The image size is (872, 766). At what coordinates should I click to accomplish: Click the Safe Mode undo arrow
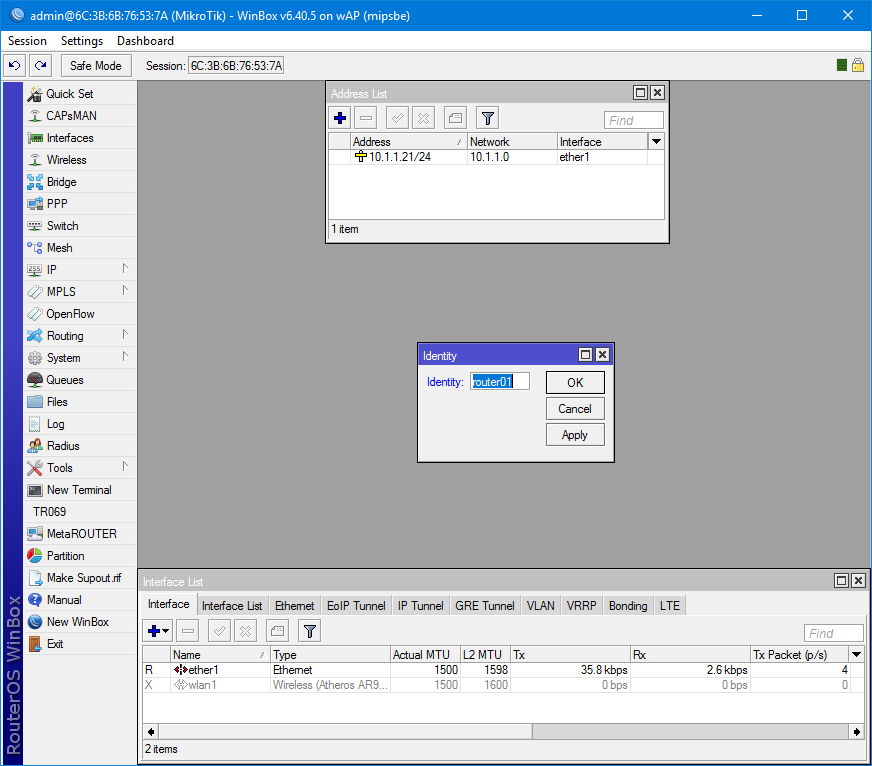[13, 64]
